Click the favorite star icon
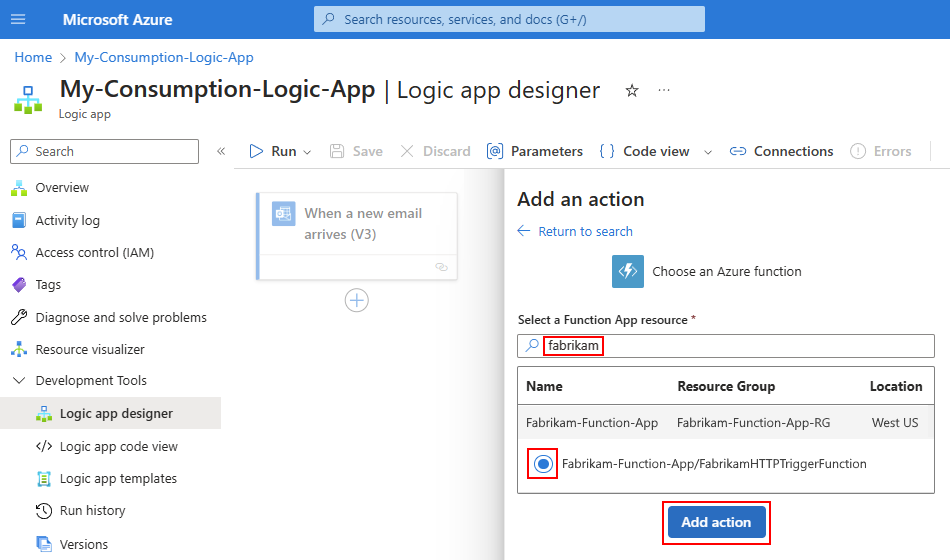The width and height of the screenshot is (950, 560). click(x=632, y=91)
